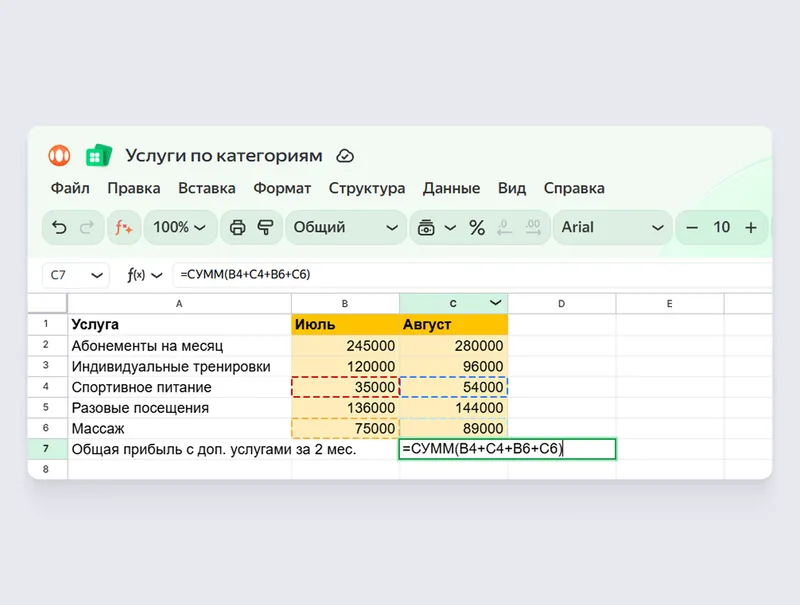Open the column C header dropdown arrow

[495, 303]
